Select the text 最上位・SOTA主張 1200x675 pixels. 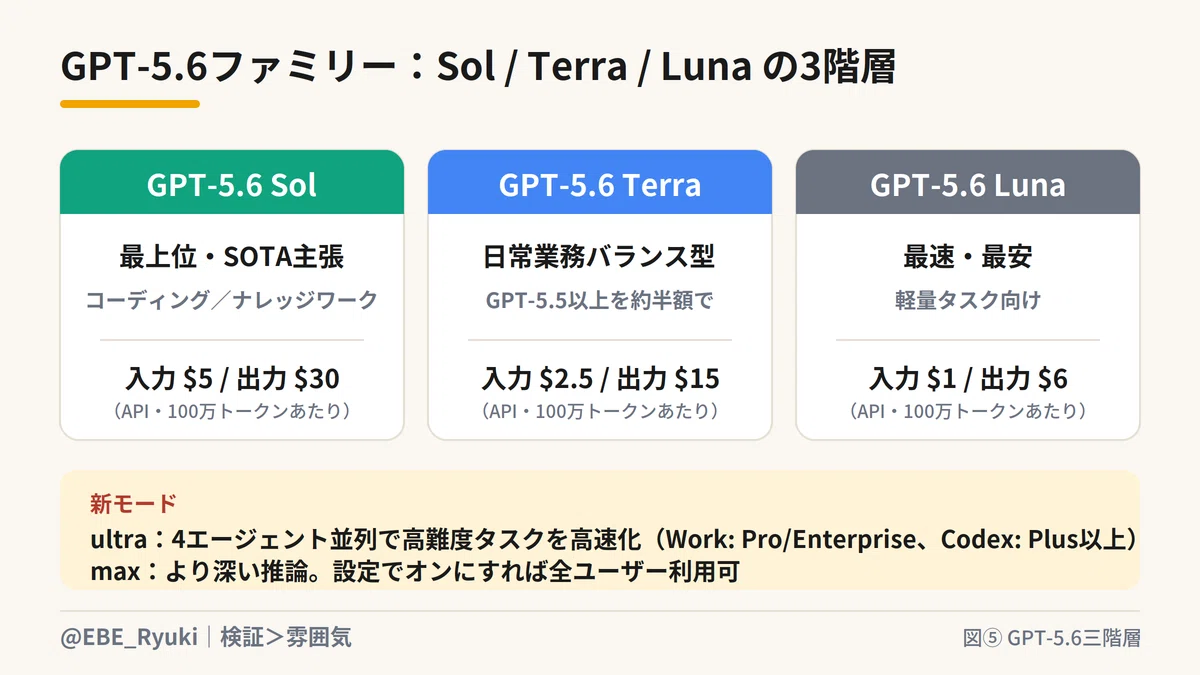click(x=232, y=257)
